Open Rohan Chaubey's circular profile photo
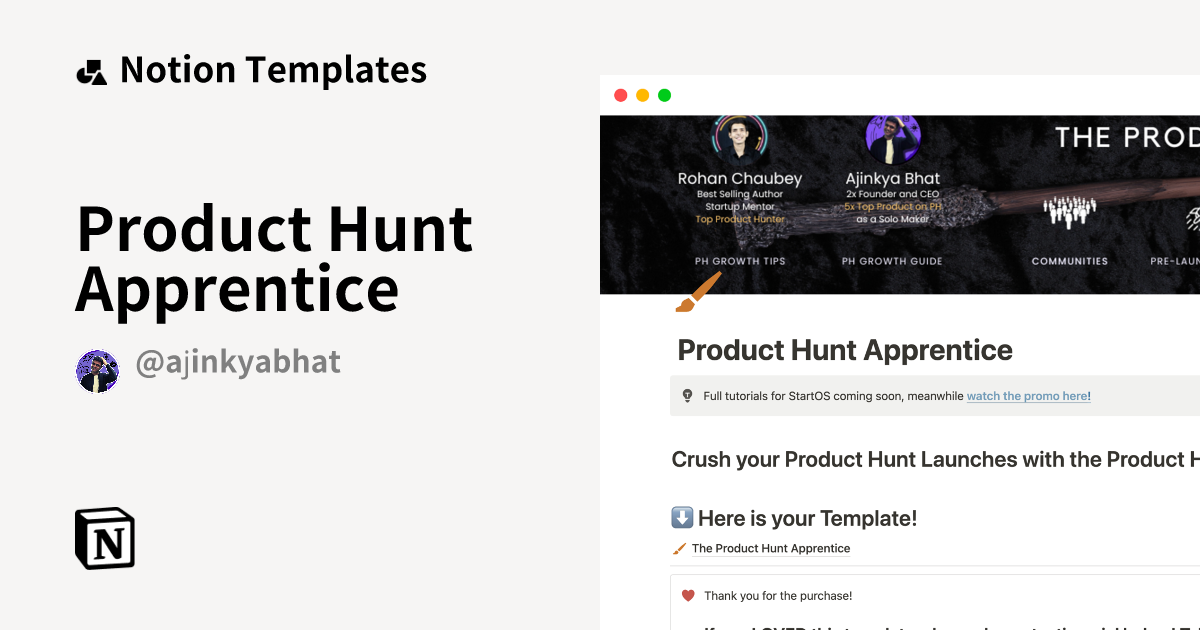Screen dimensions: 1200x630 click(x=739, y=138)
